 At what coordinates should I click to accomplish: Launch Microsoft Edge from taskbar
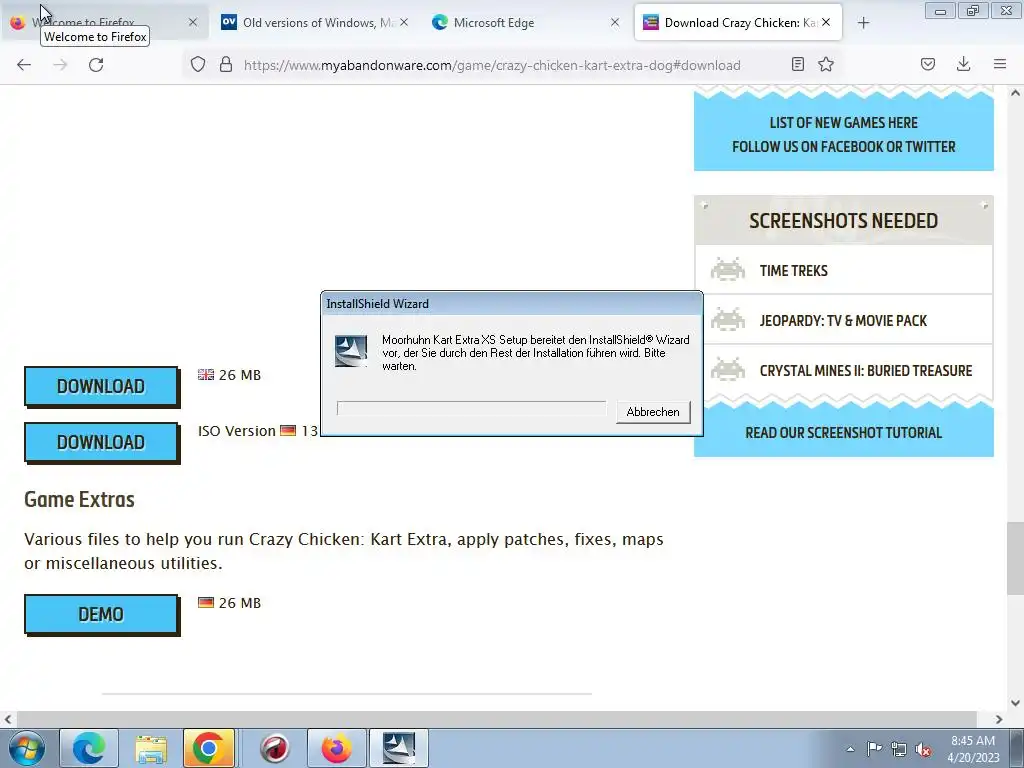click(89, 748)
